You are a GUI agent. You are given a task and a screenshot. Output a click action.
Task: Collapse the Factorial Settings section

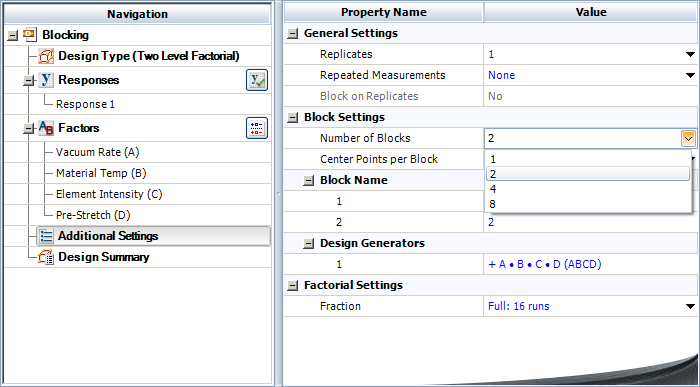coord(292,286)
